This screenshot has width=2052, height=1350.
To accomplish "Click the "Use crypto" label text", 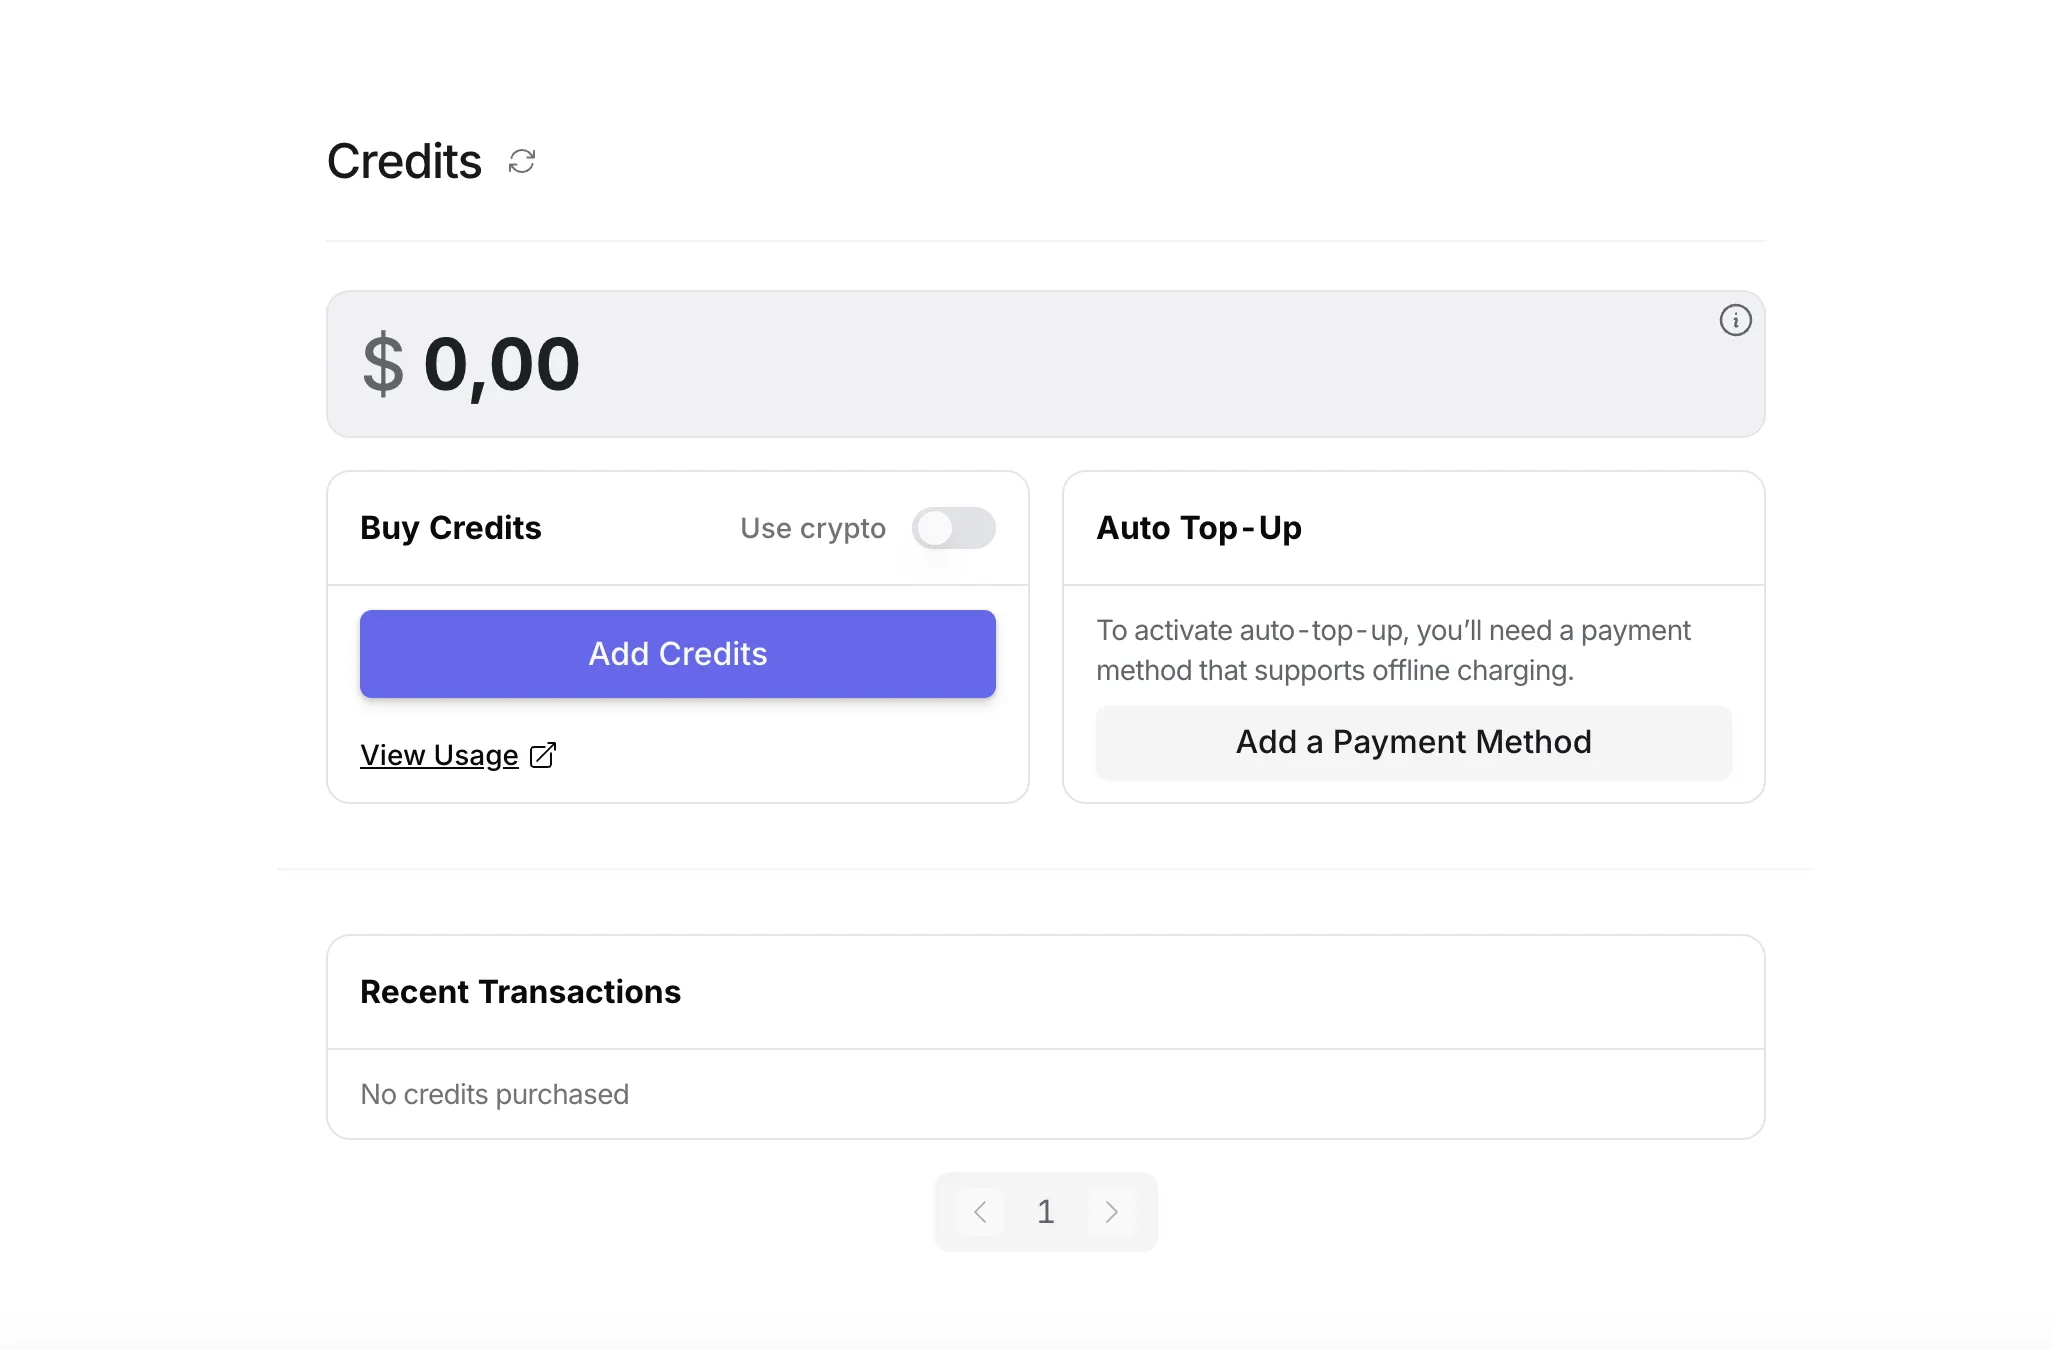I will [x=813, y=528].
